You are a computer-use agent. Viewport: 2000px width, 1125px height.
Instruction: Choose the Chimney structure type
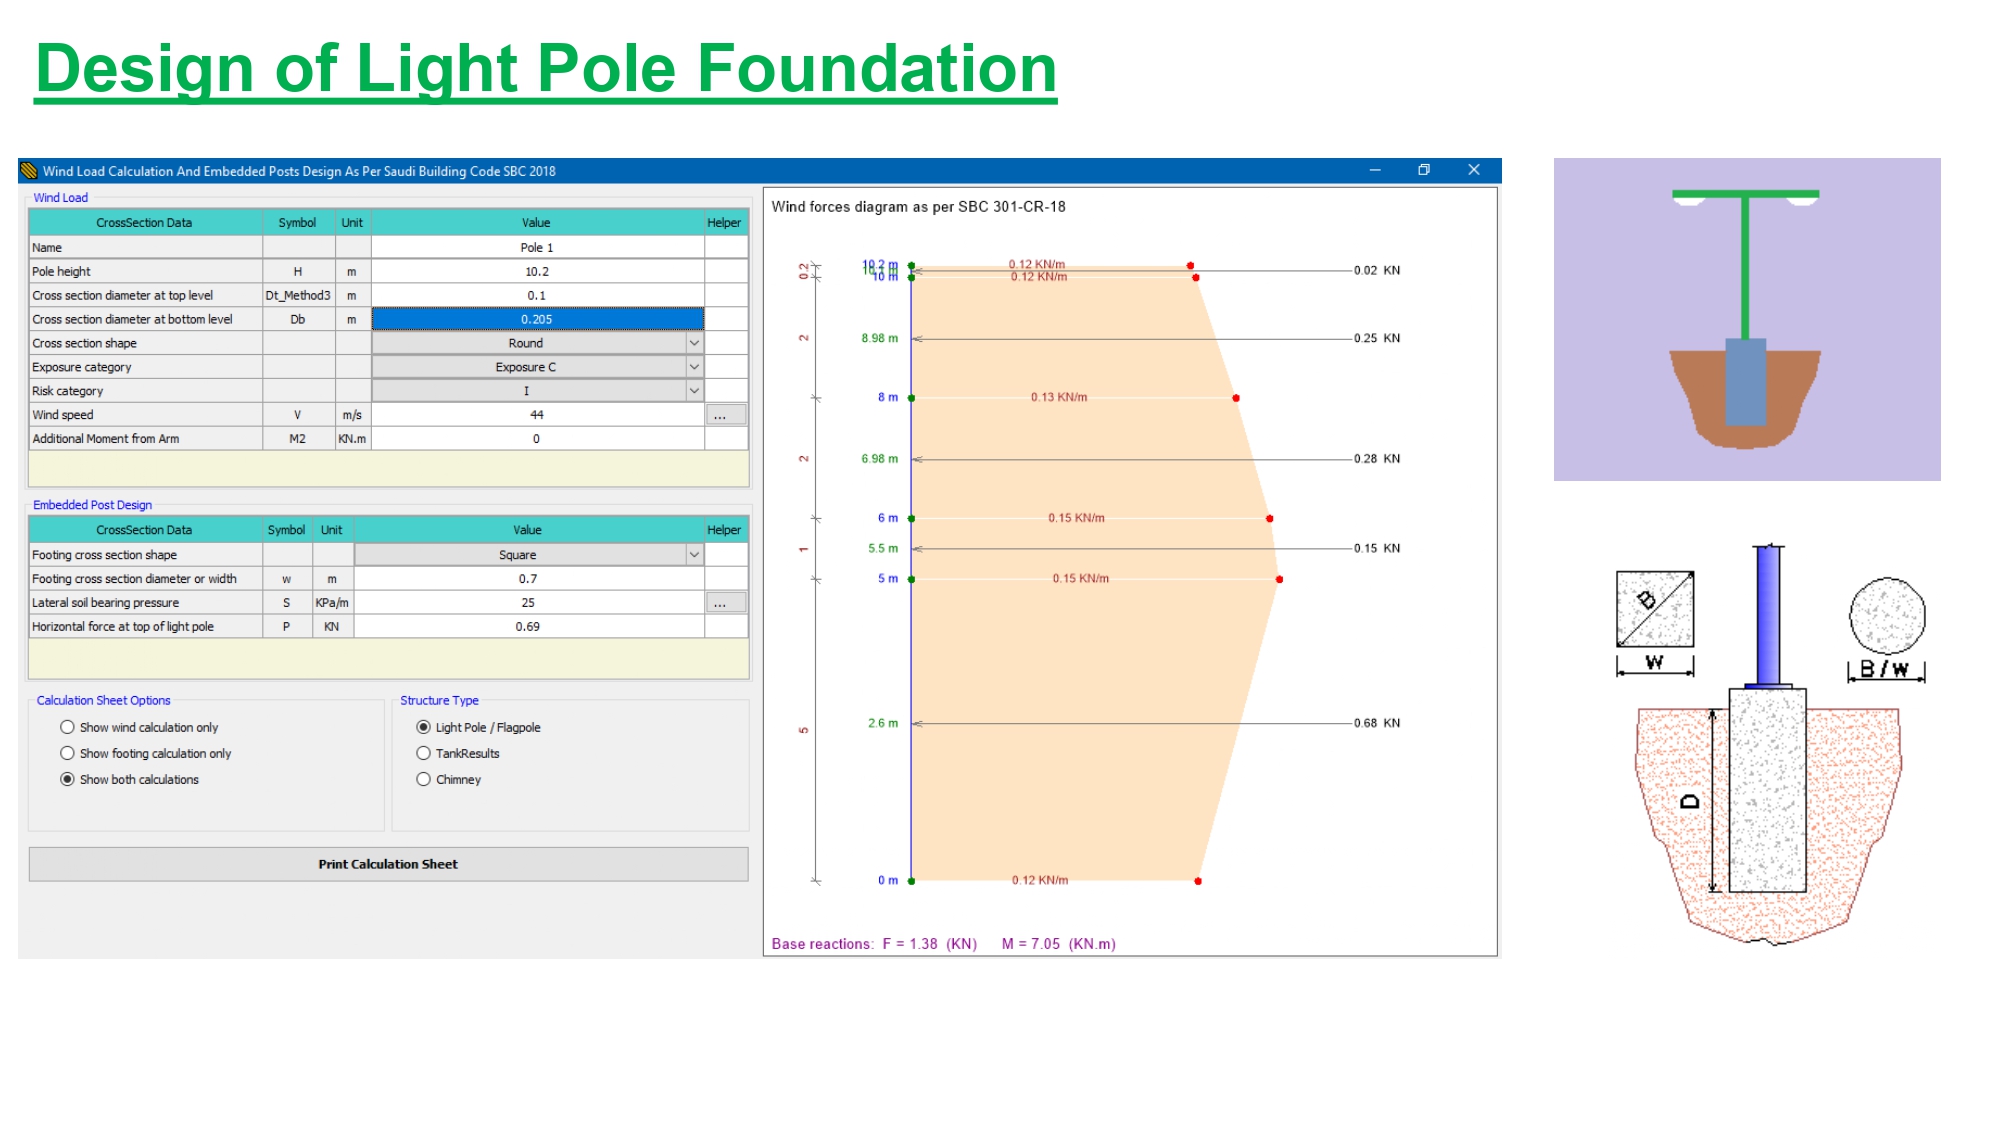(x=424, y=779)
